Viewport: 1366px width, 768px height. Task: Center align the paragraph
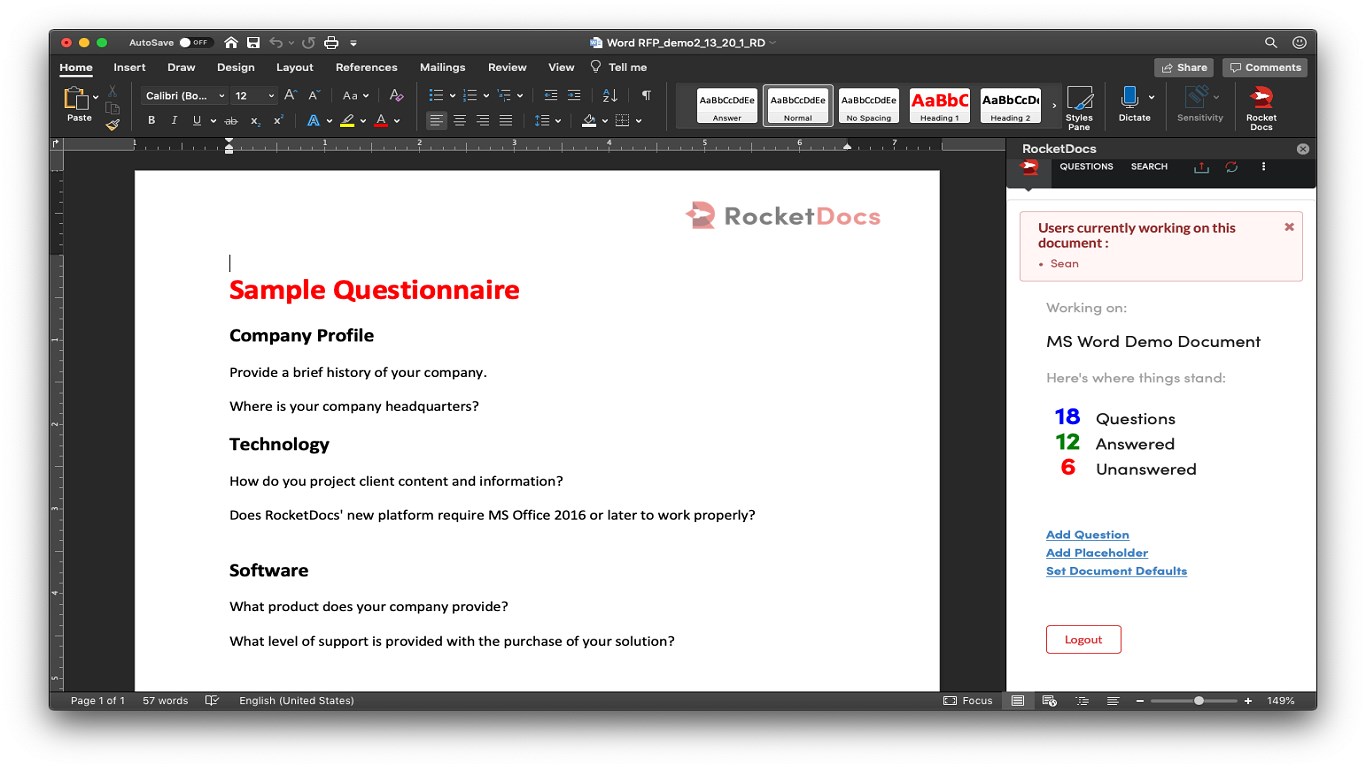click(459, 121)
